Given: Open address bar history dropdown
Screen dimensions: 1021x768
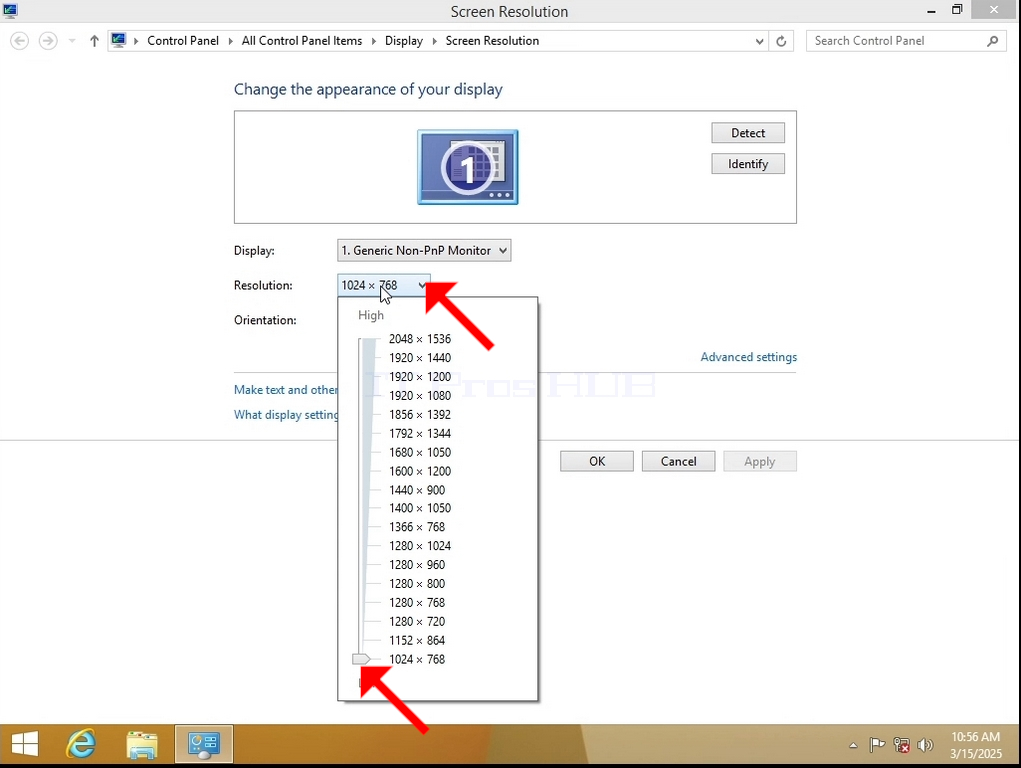Looking at the screenshot, I should point(759,41).
